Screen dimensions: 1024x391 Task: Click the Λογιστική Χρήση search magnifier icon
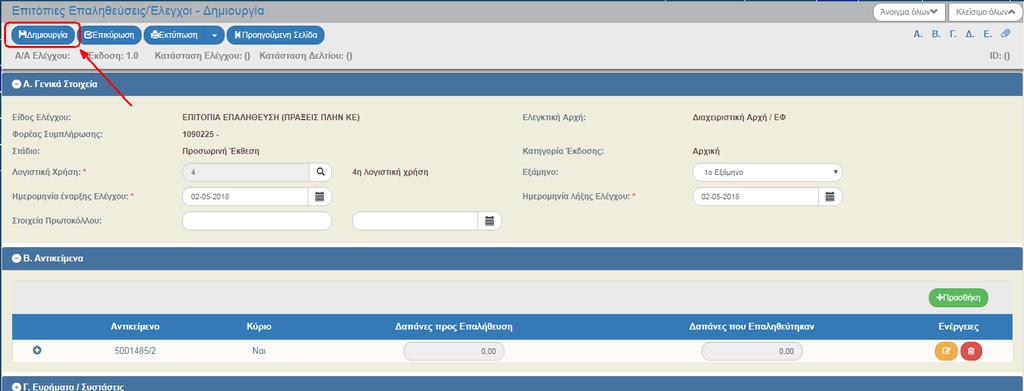[x=320, y=172]
